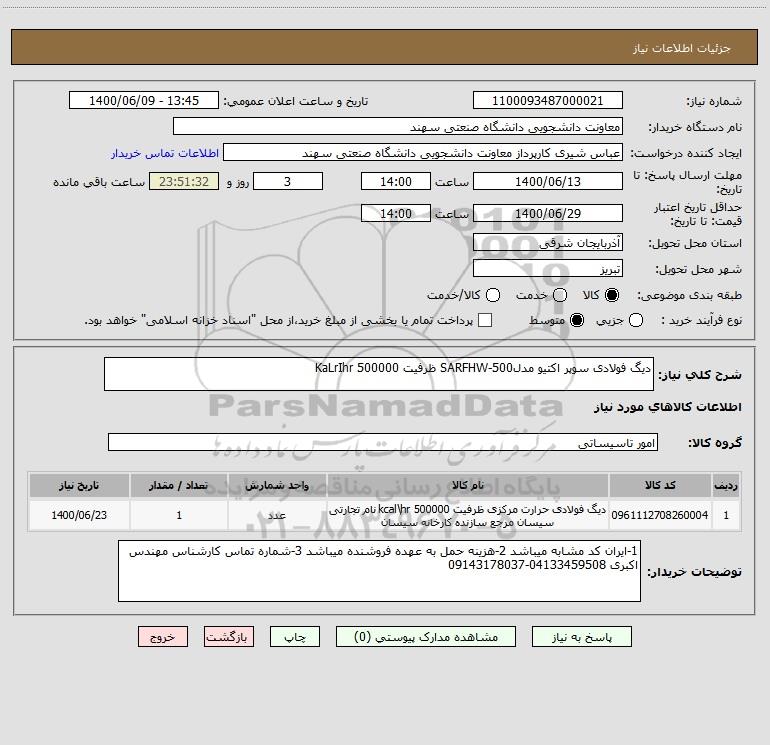Open the اطلاعات تماس خریدار link
This screenshot has height=745, width=770.
point(165,153)
